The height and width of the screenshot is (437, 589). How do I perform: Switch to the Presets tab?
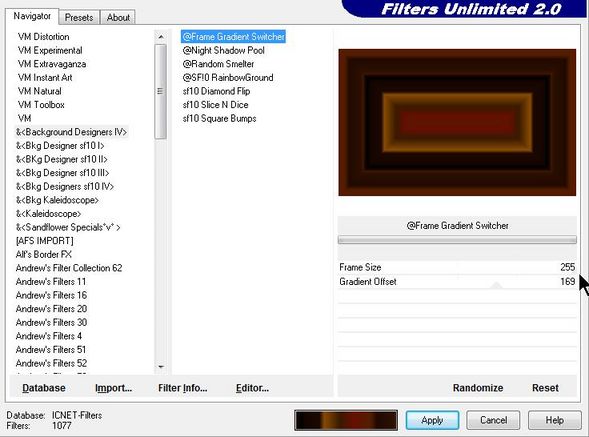click(79, 17)
